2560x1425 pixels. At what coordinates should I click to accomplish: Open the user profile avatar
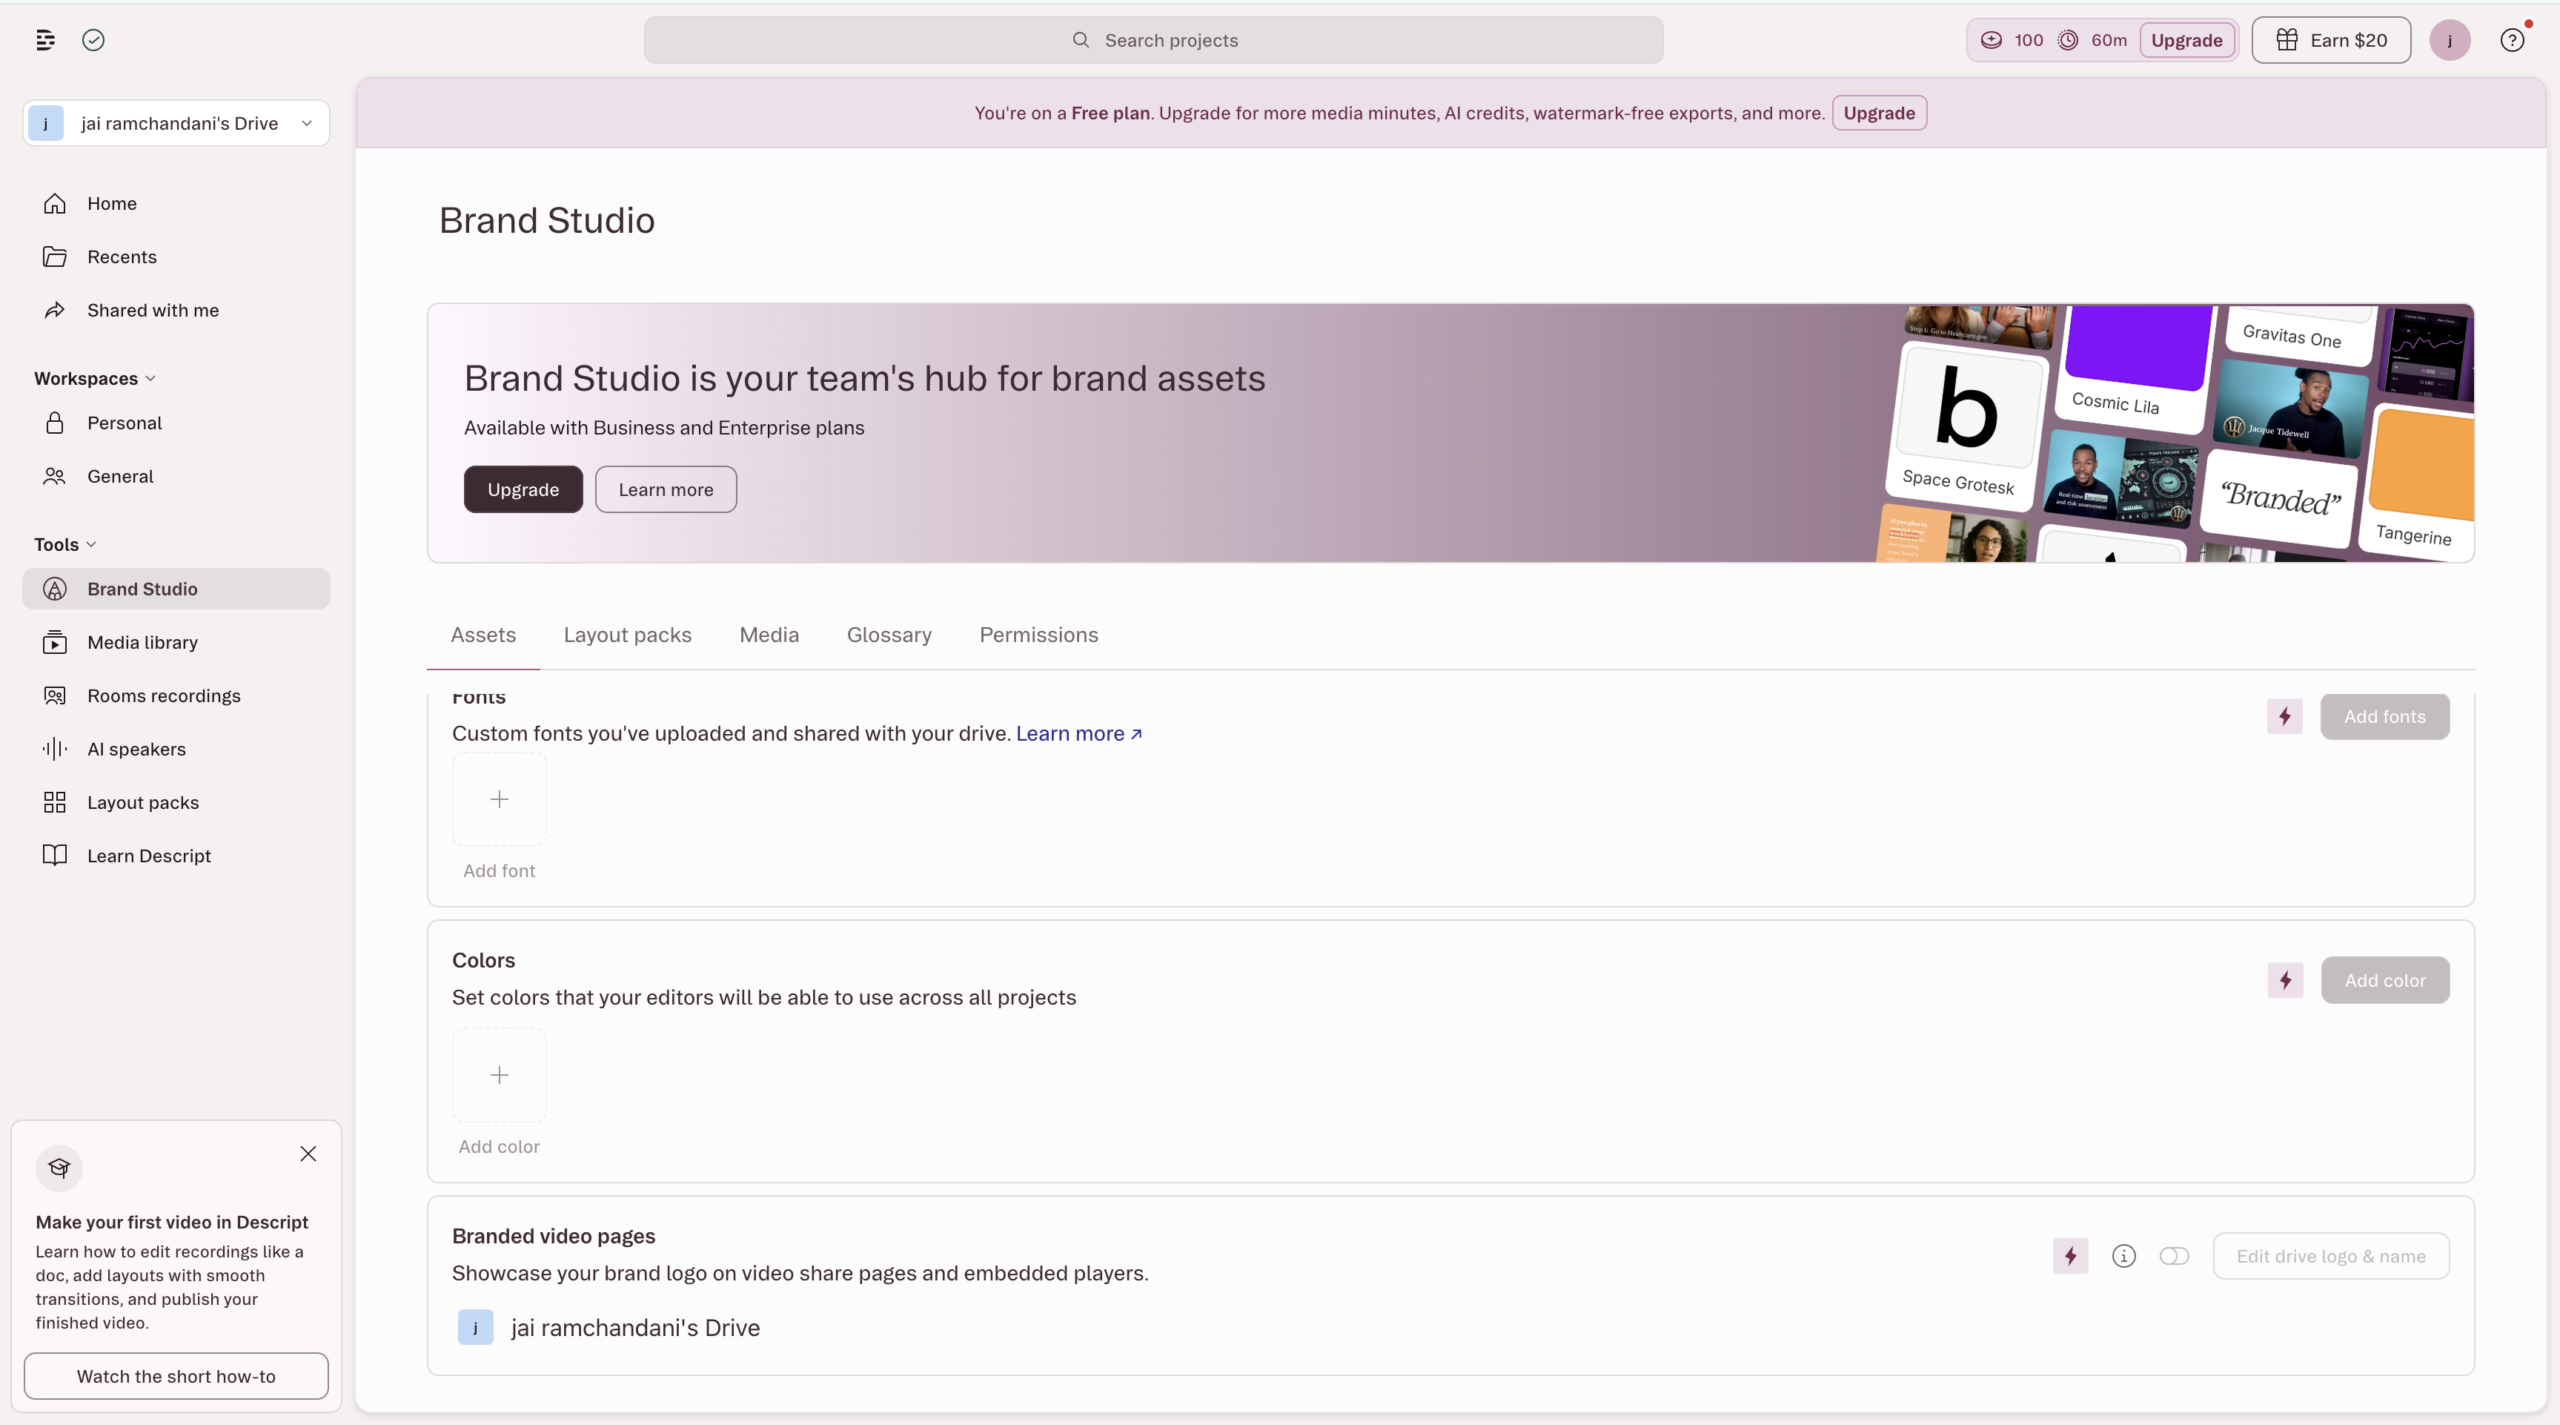[2450, 40]
